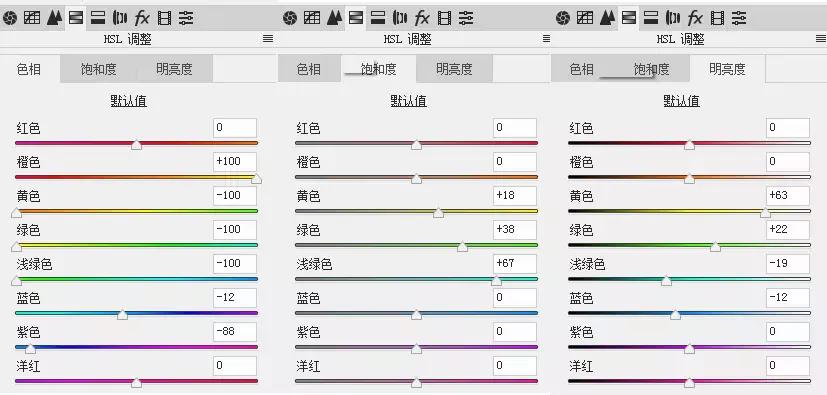Open fx Effects icon in Hue panel

pos(142,18)
